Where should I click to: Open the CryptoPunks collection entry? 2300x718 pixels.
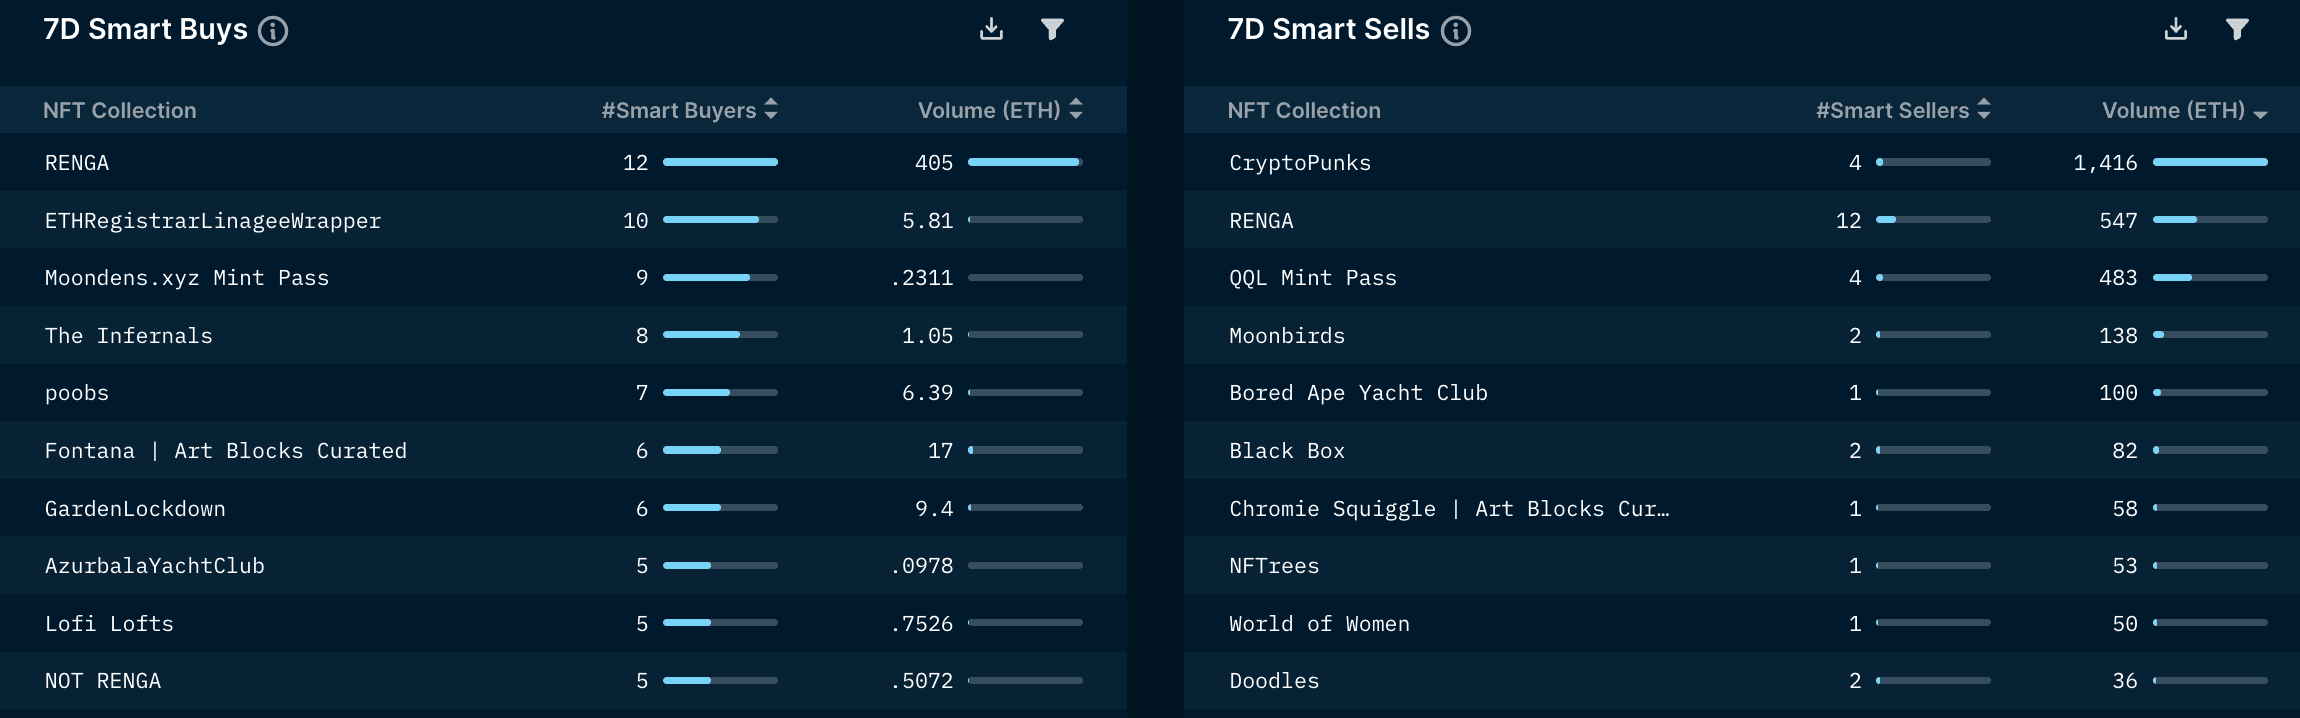point(1300,162)
